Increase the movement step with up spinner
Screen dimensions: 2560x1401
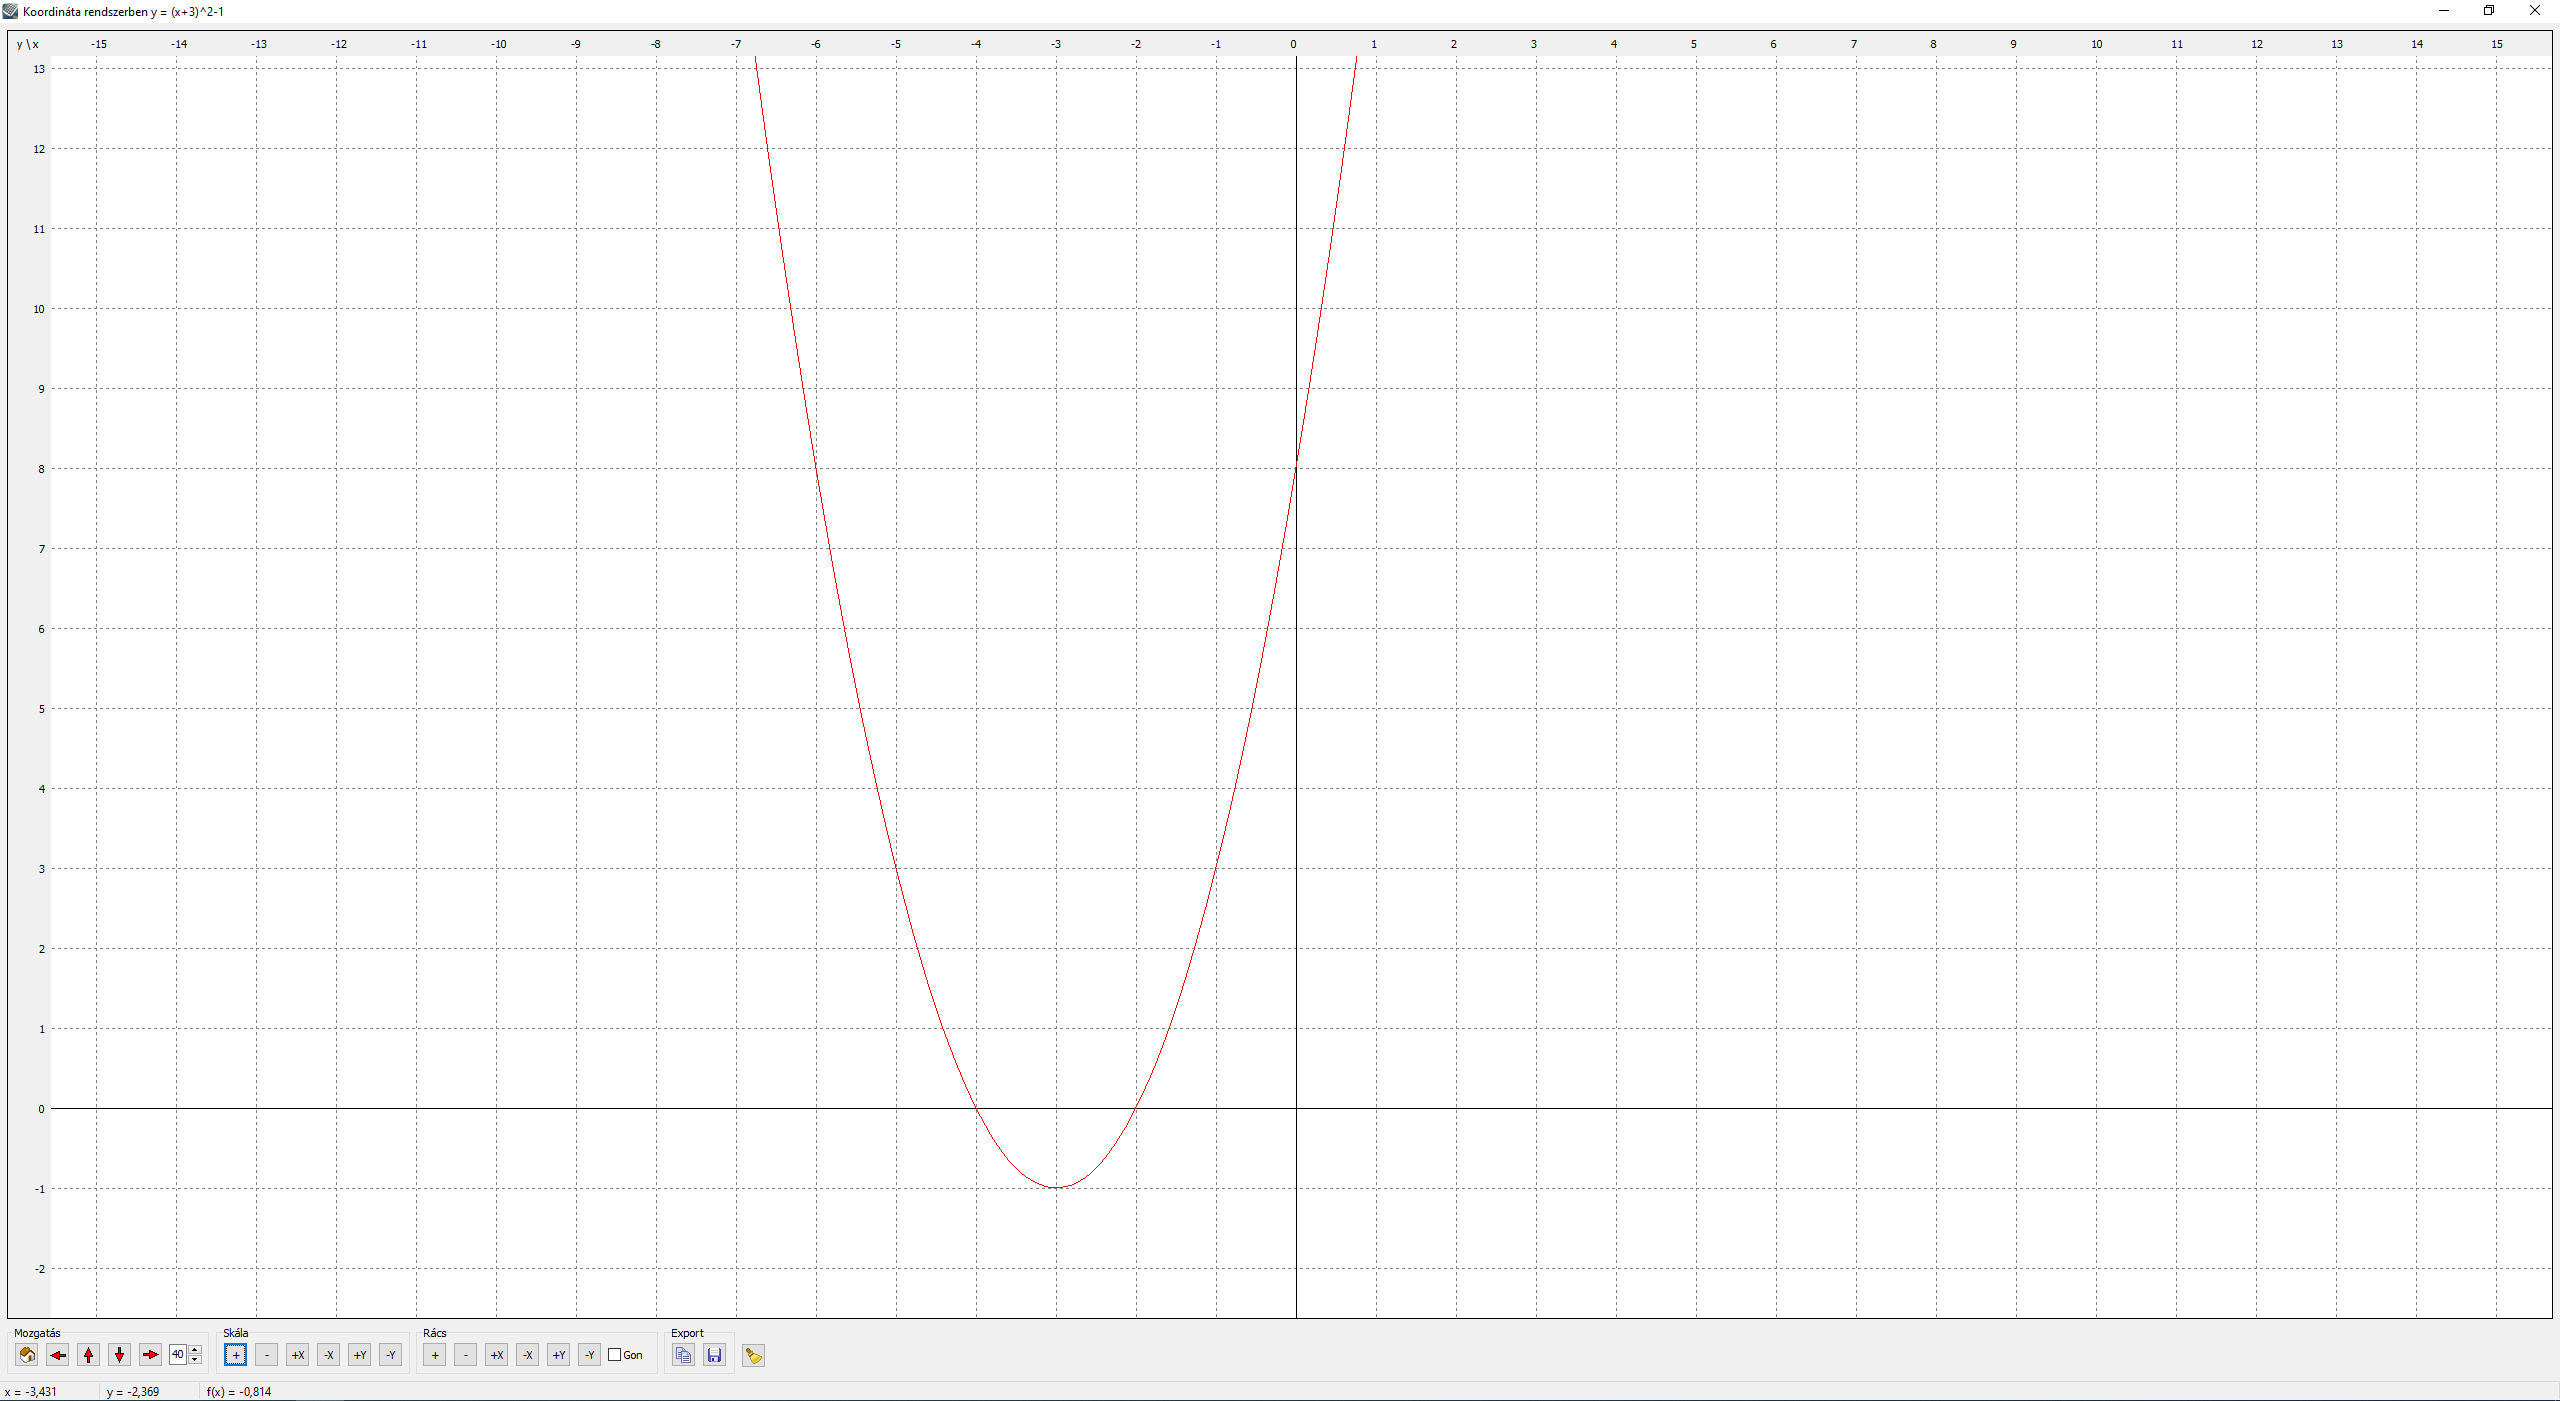click(195, 1350)
